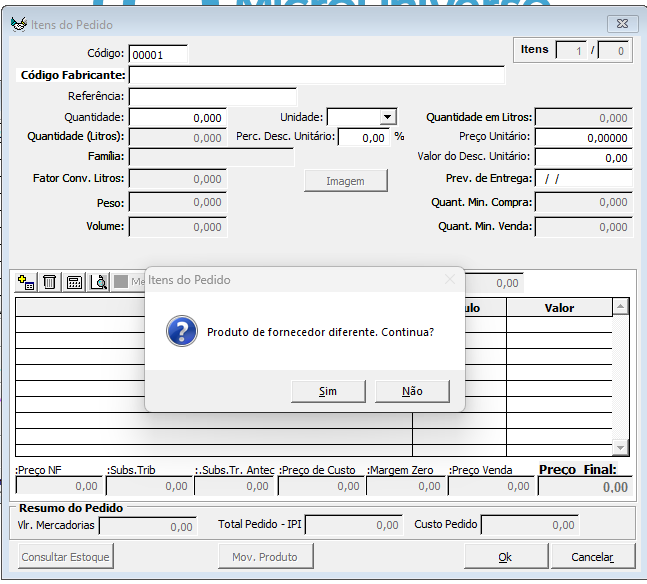Click the add item icon in grid toolbar
This screenshot has height=584, width=647.
pyautogui.click(x=27, y=283)
